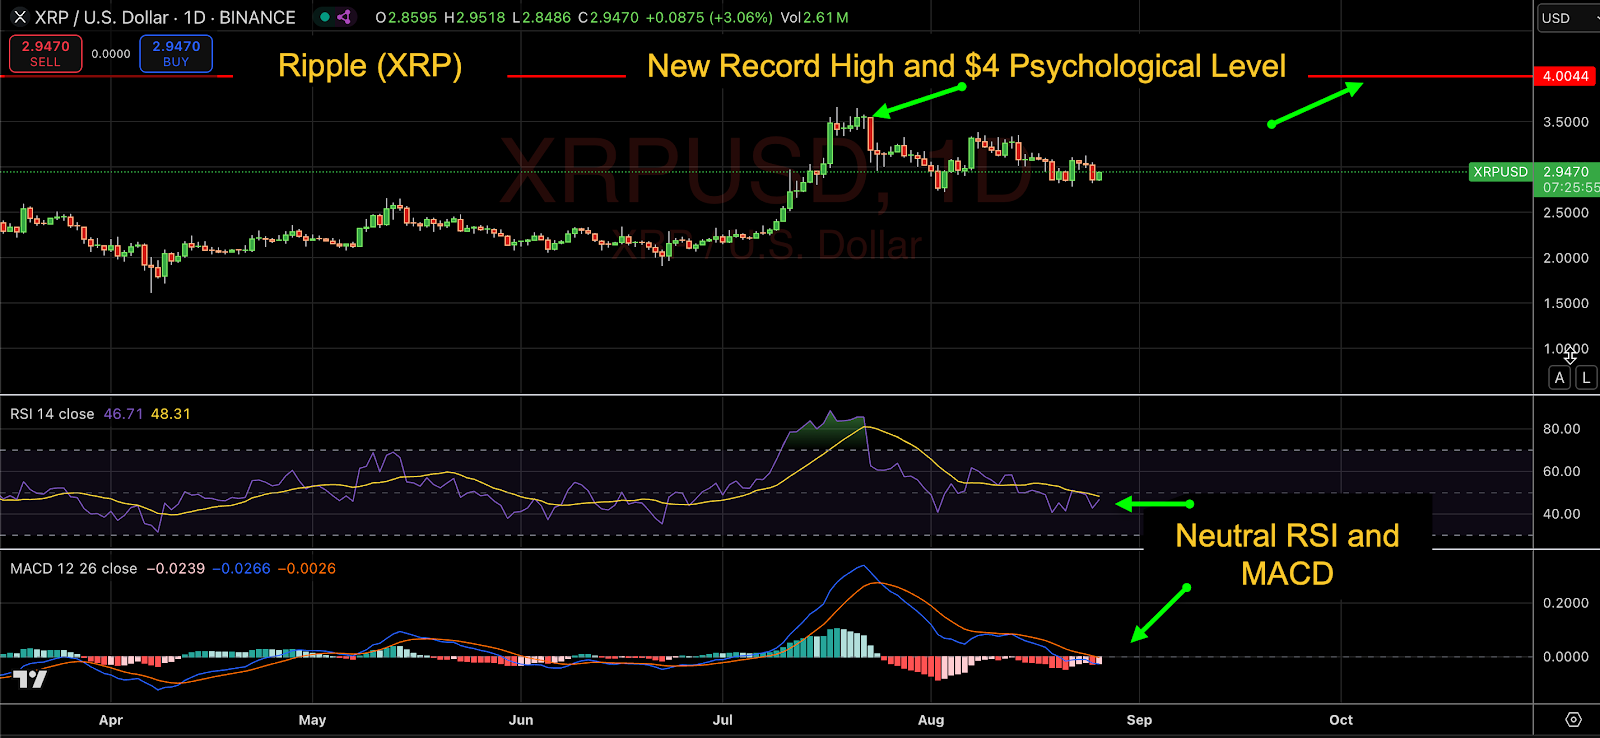Open chart settings via the gear icon
The height and width of the screenshot is (738, 1600).
[1573, 720]
